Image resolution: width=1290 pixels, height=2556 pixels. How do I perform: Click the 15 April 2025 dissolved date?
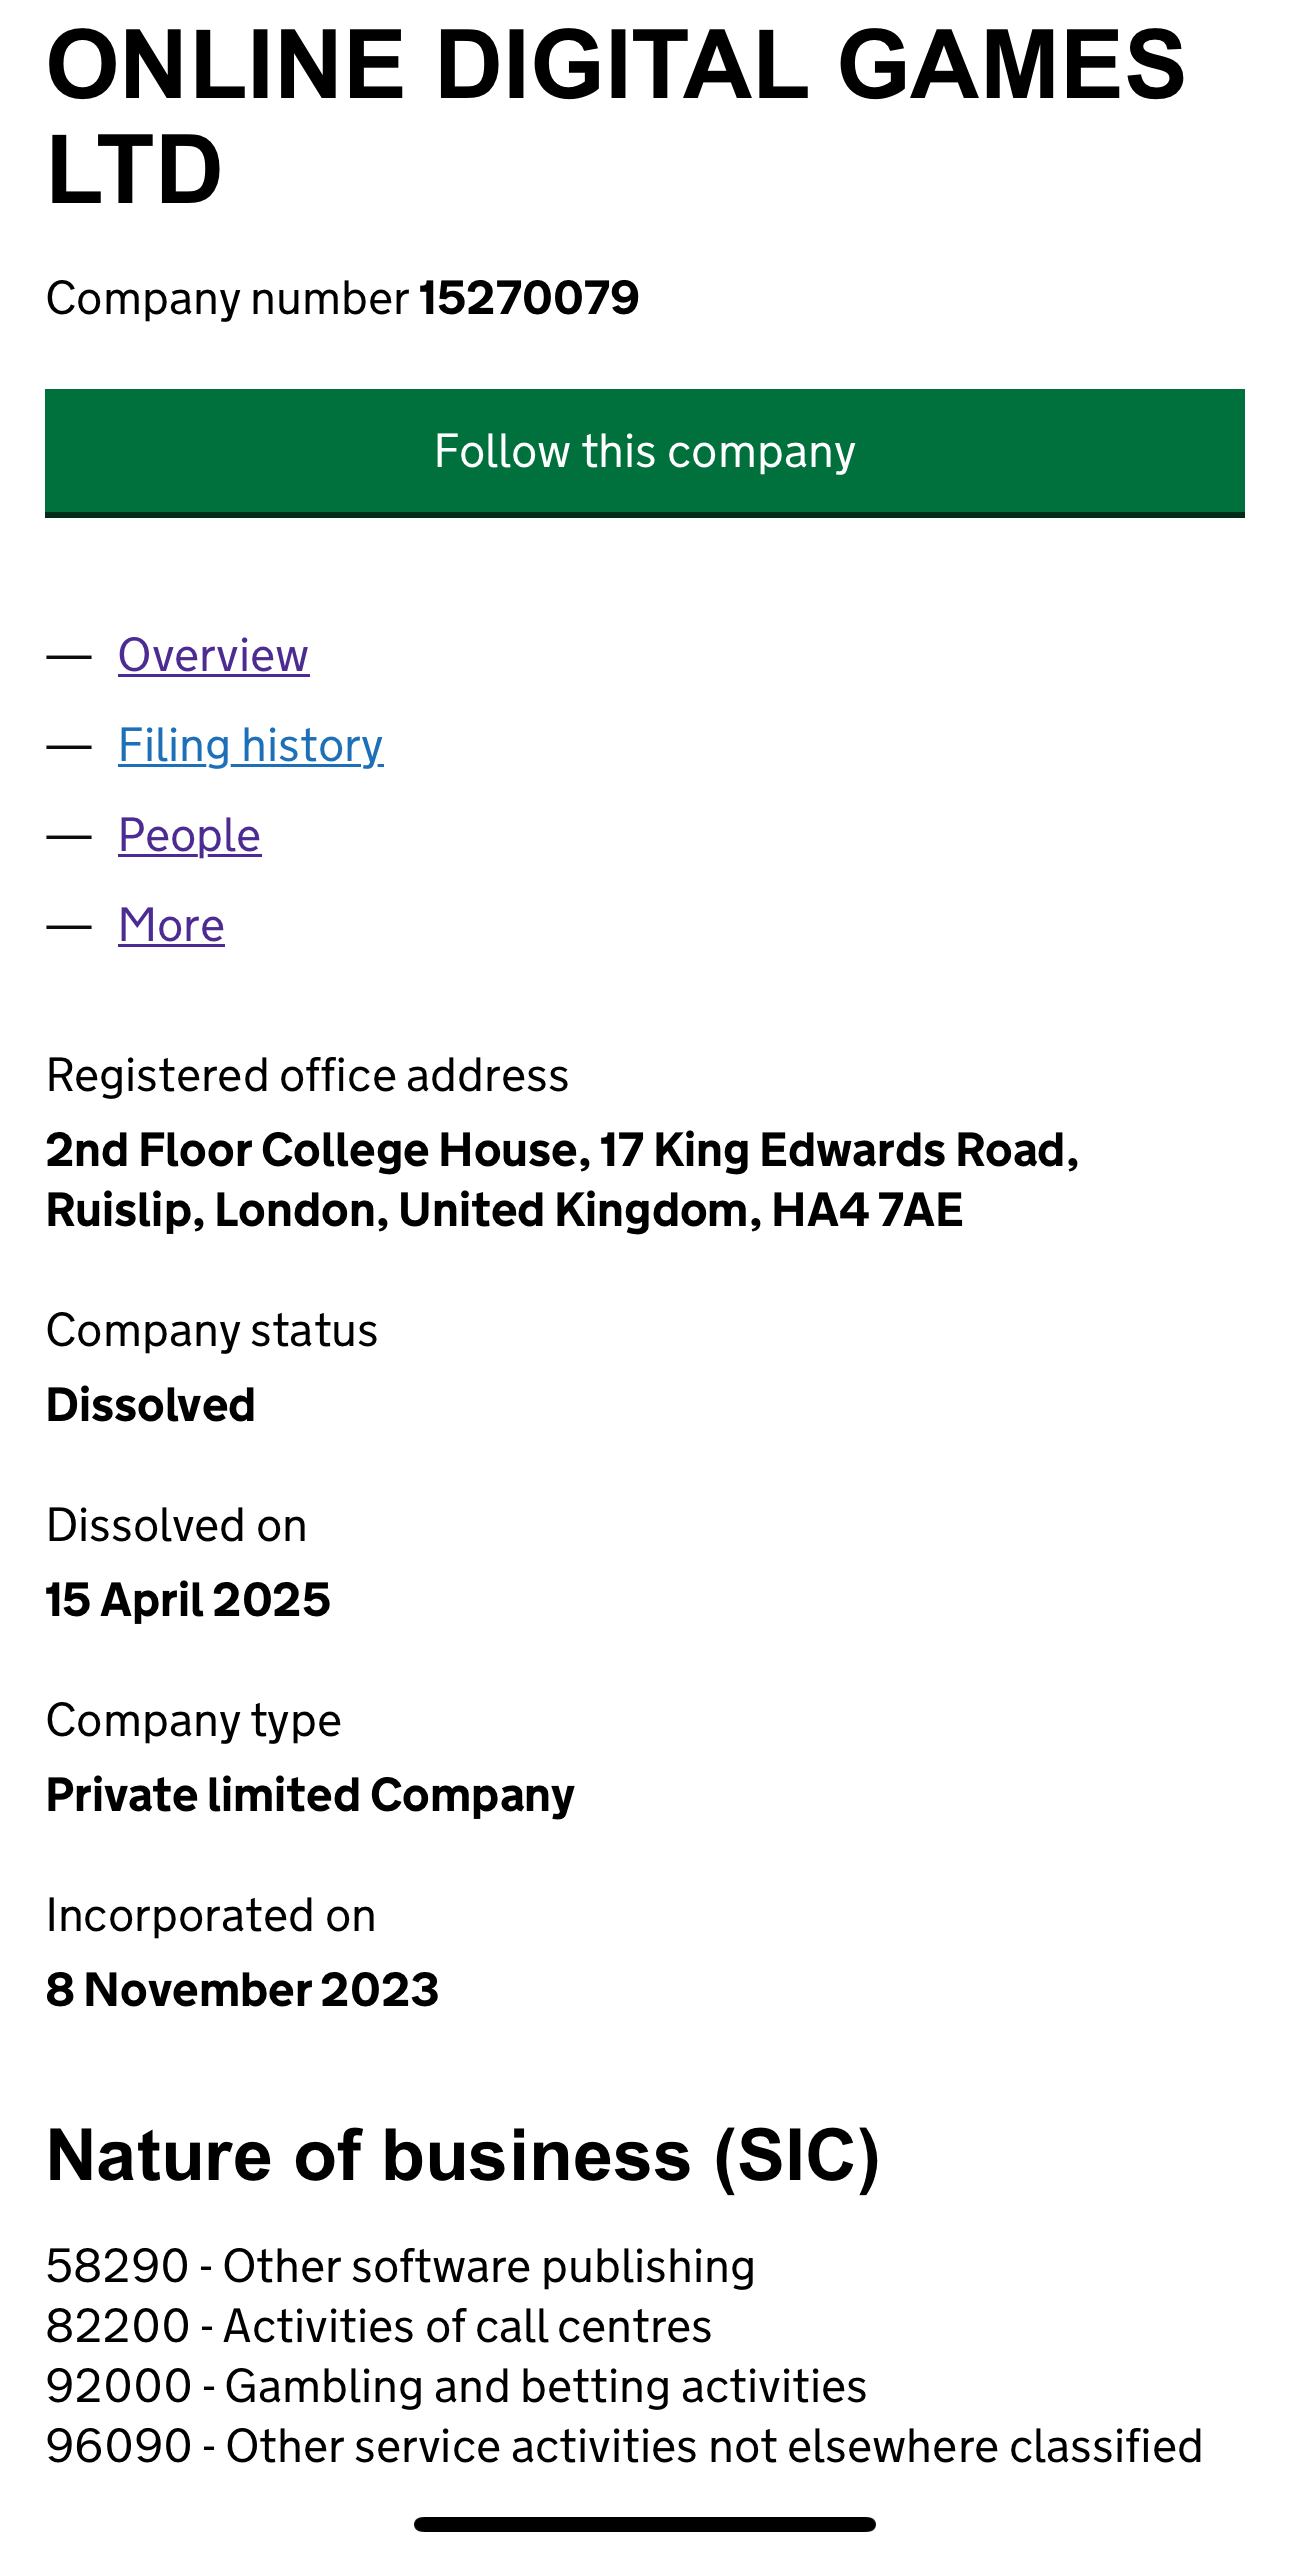coord(188,1600)
